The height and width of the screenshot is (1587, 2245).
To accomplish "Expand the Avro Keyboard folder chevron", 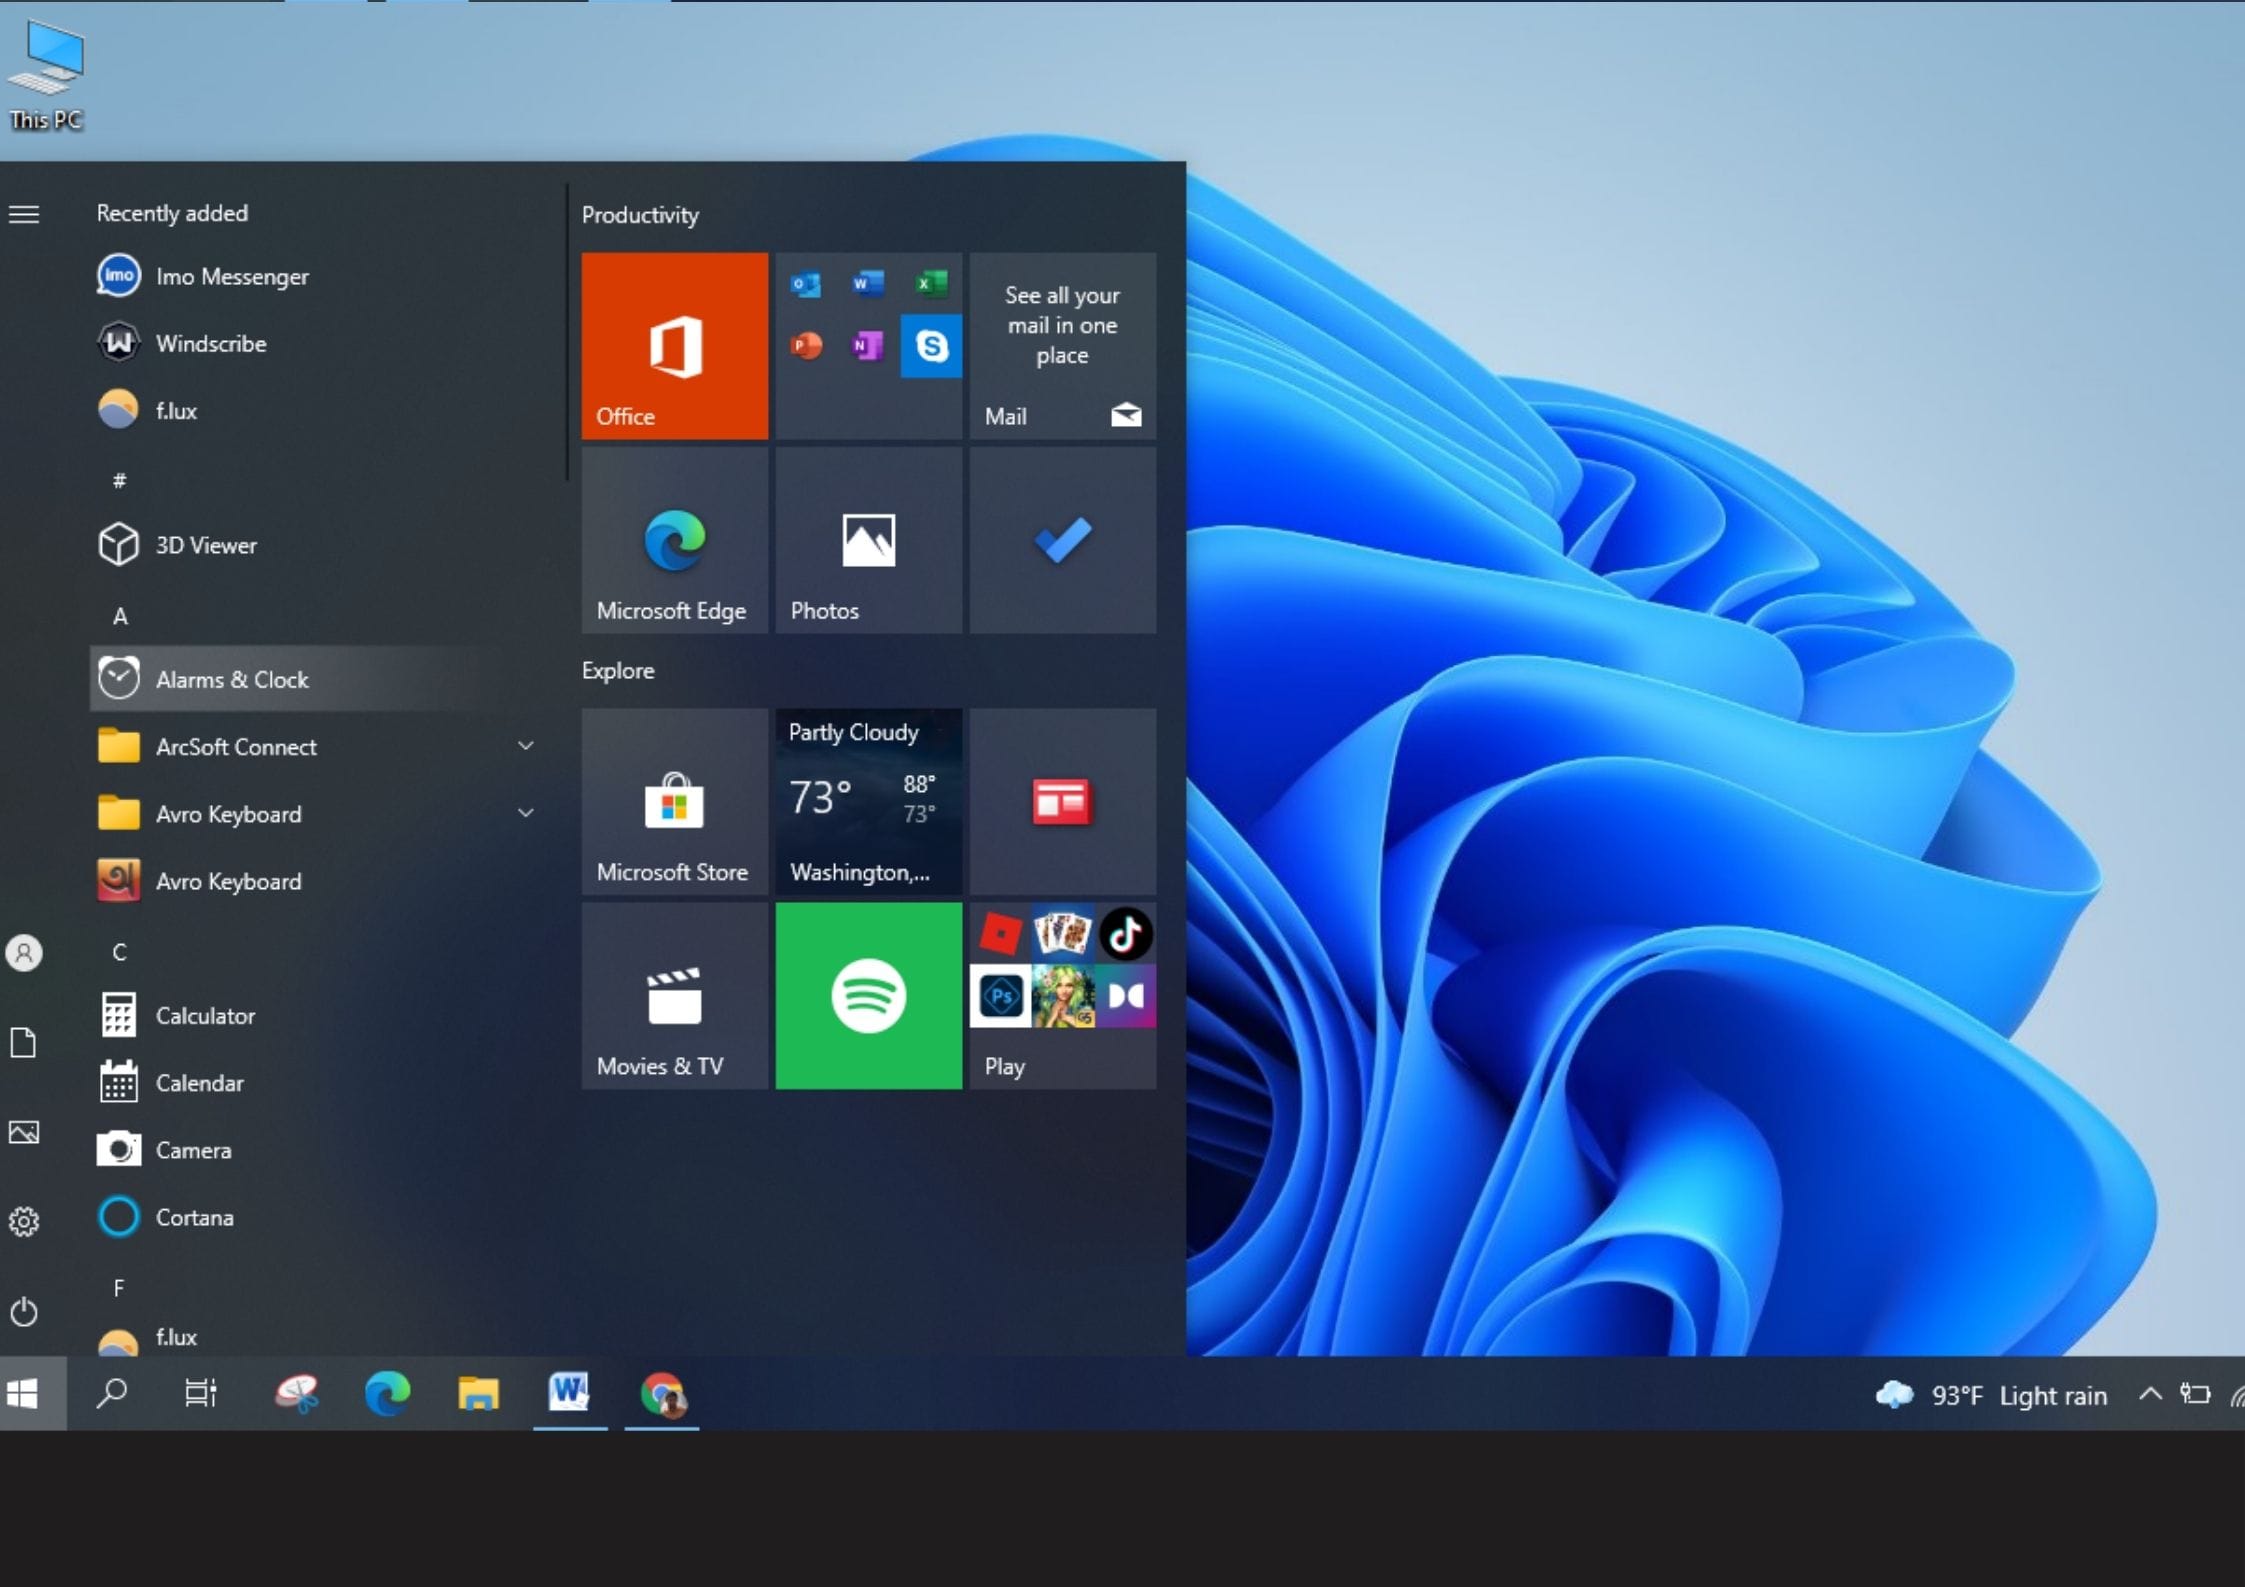I will tap(525, 813).
